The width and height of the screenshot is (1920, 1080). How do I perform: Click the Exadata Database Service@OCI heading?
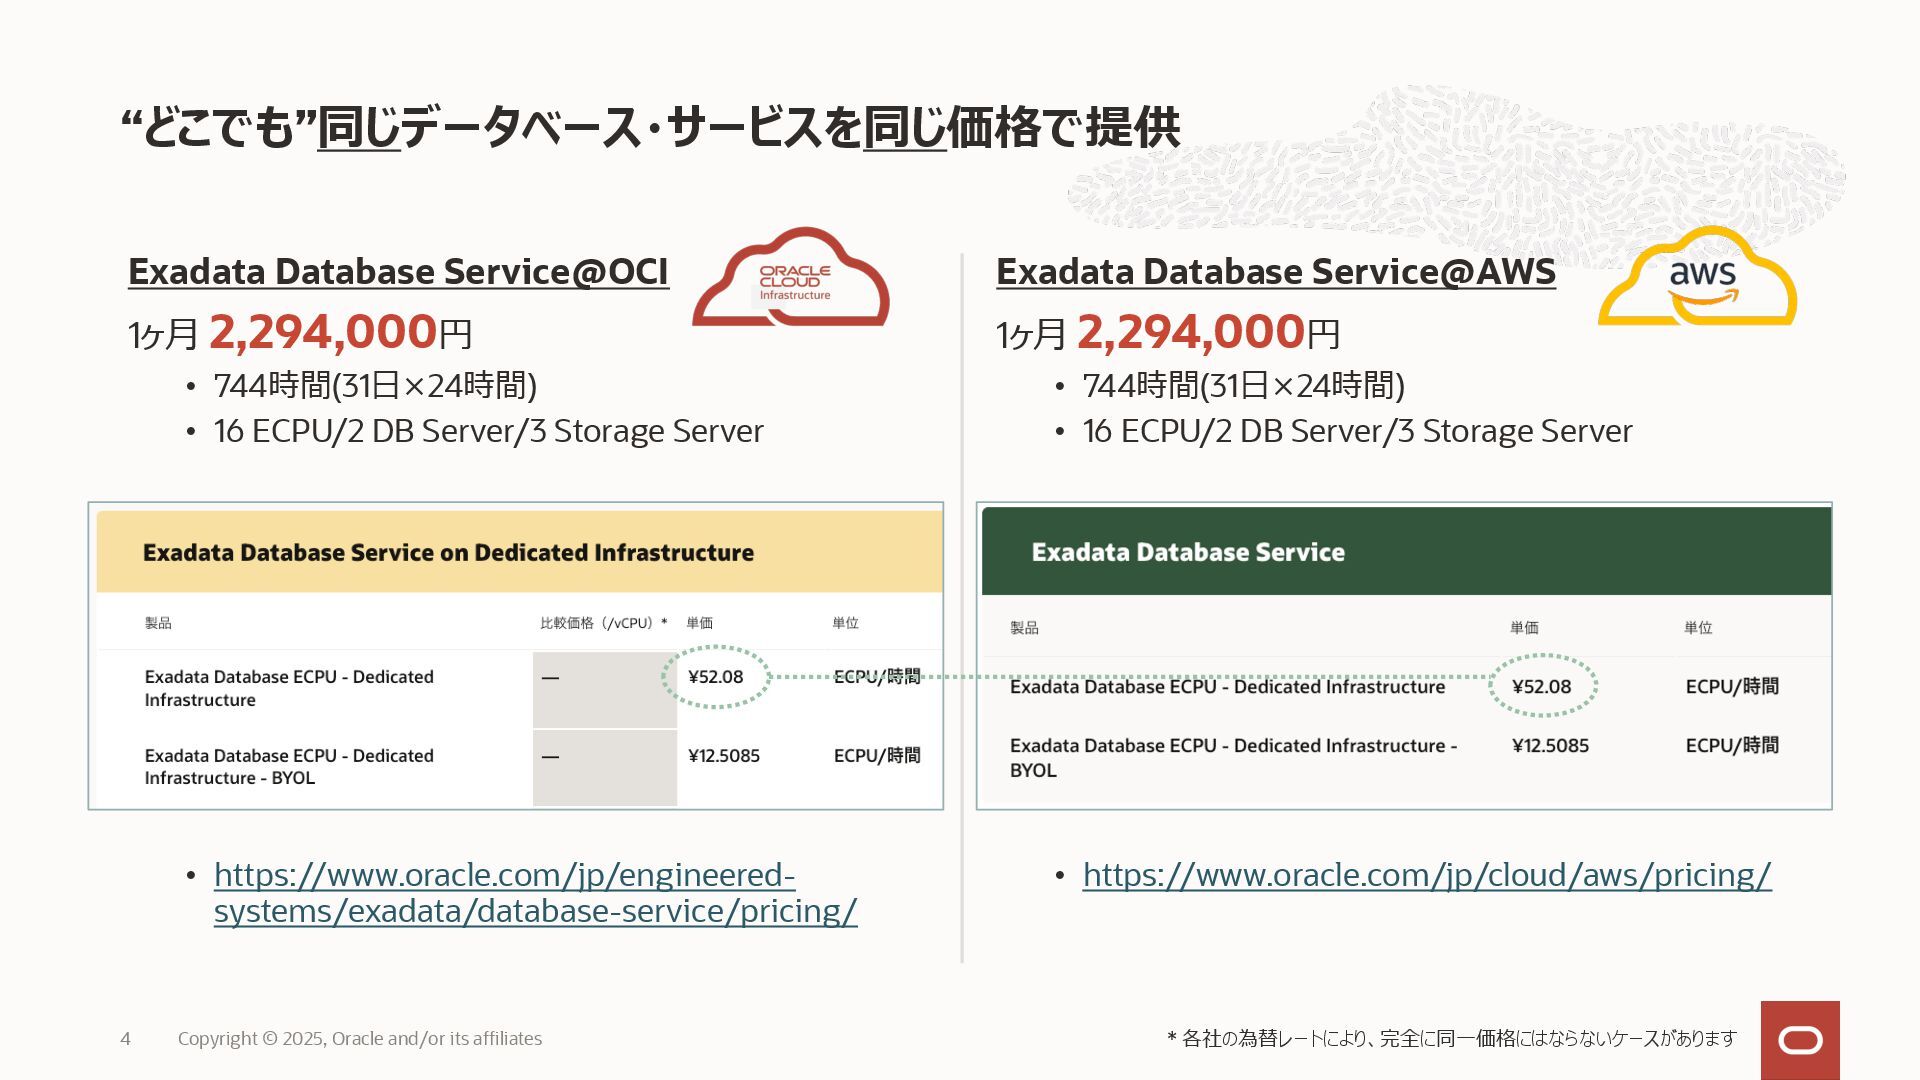tap(398, 272)
